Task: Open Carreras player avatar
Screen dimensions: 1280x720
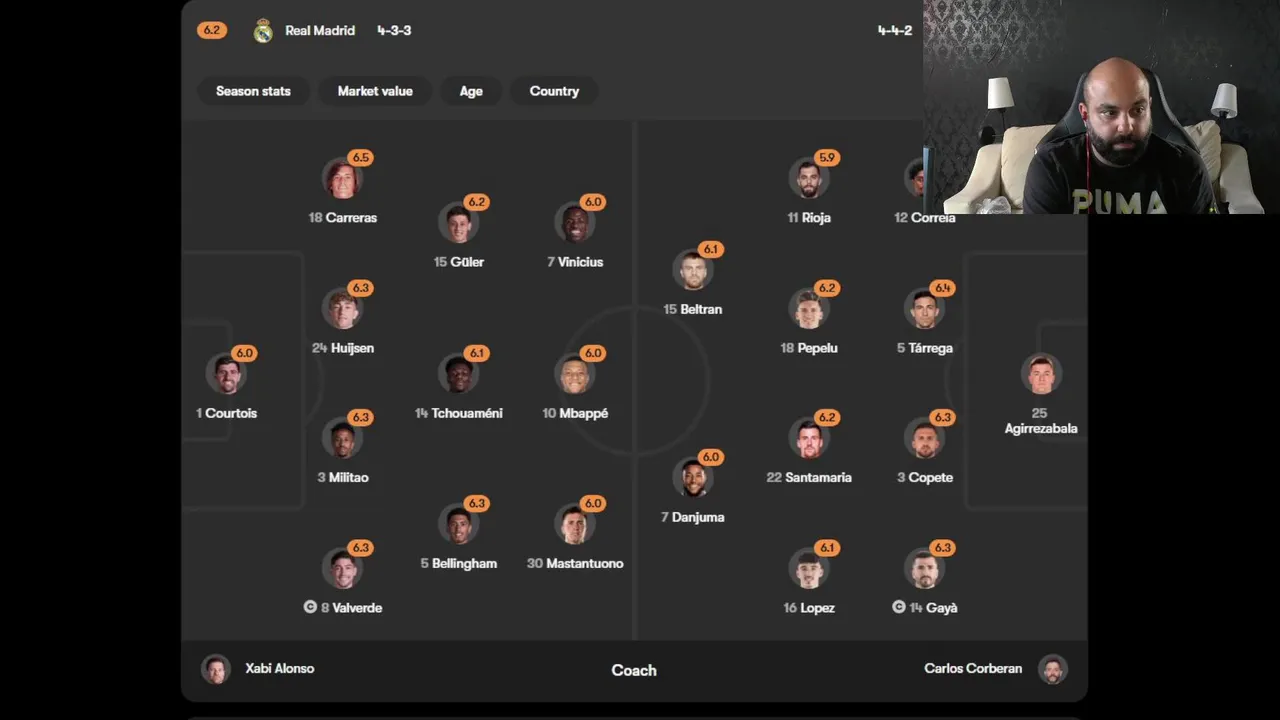Action: 342,179
